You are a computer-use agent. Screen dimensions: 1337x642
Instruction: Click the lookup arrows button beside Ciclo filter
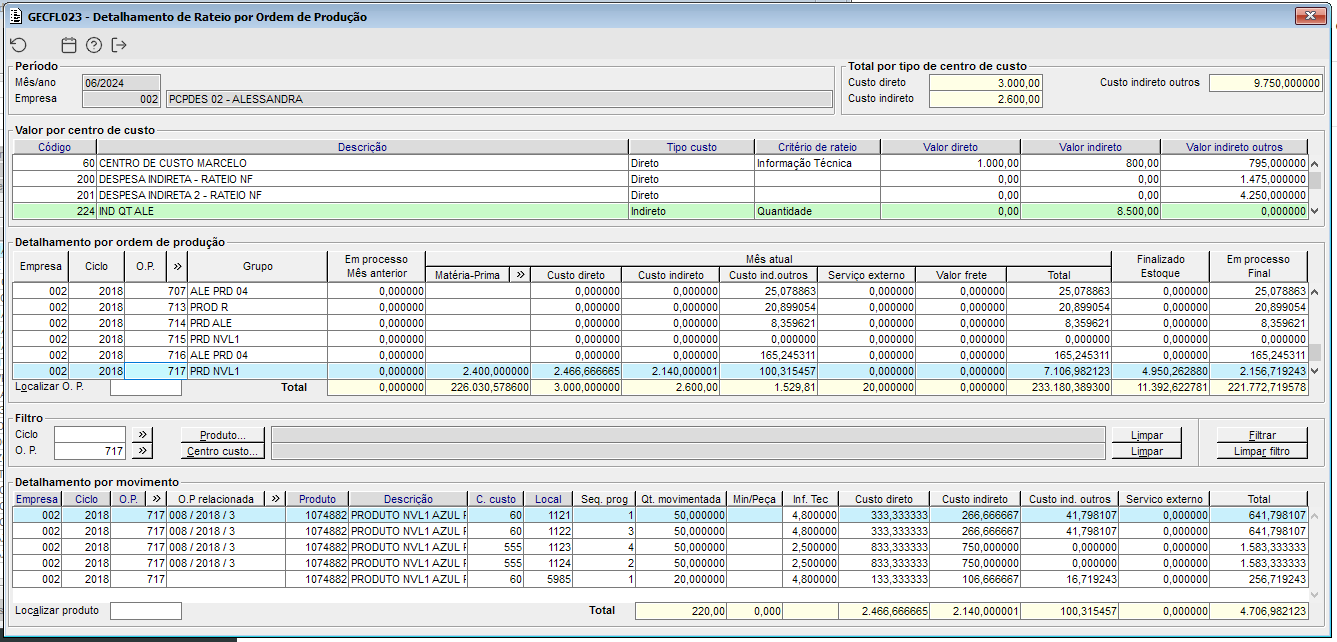pos(142,435)
